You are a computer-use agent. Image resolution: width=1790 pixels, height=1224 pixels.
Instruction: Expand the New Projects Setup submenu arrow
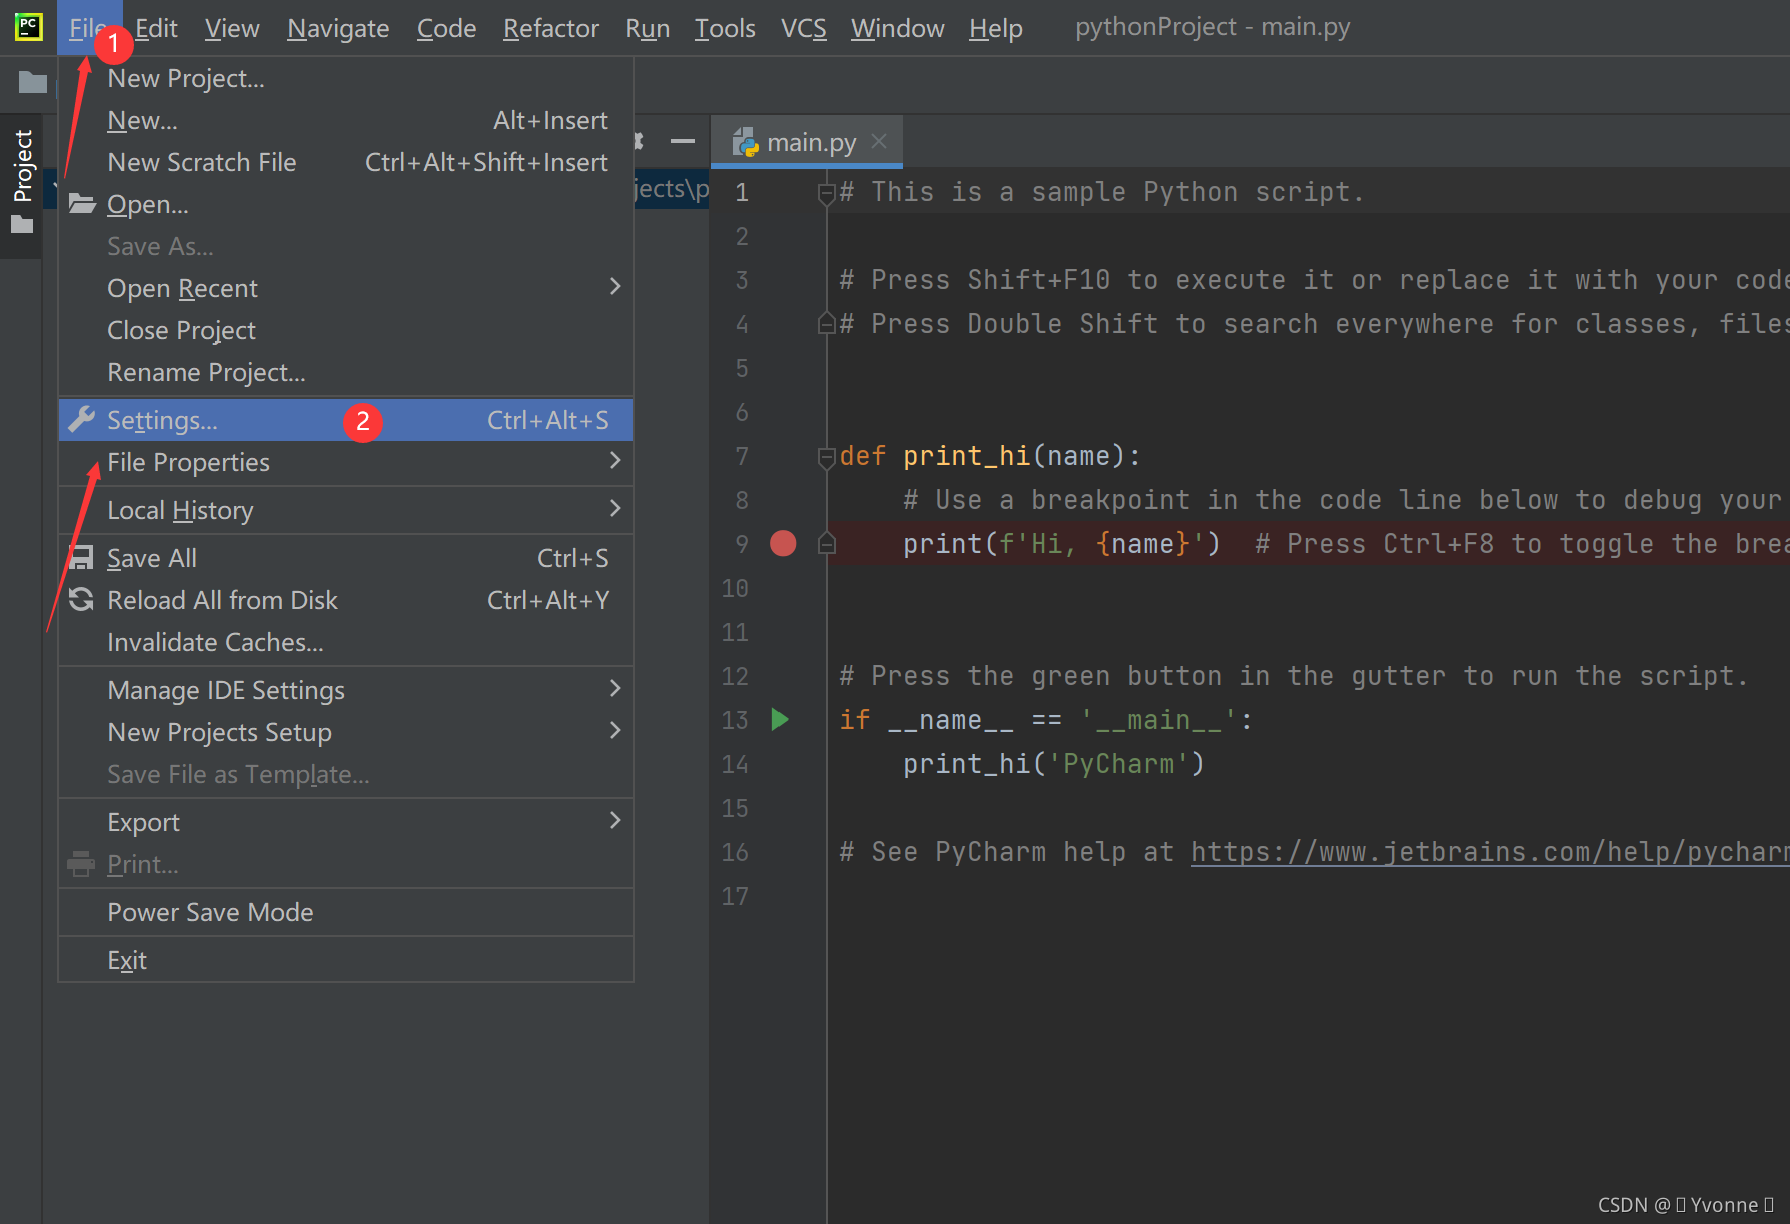point(615,731)
